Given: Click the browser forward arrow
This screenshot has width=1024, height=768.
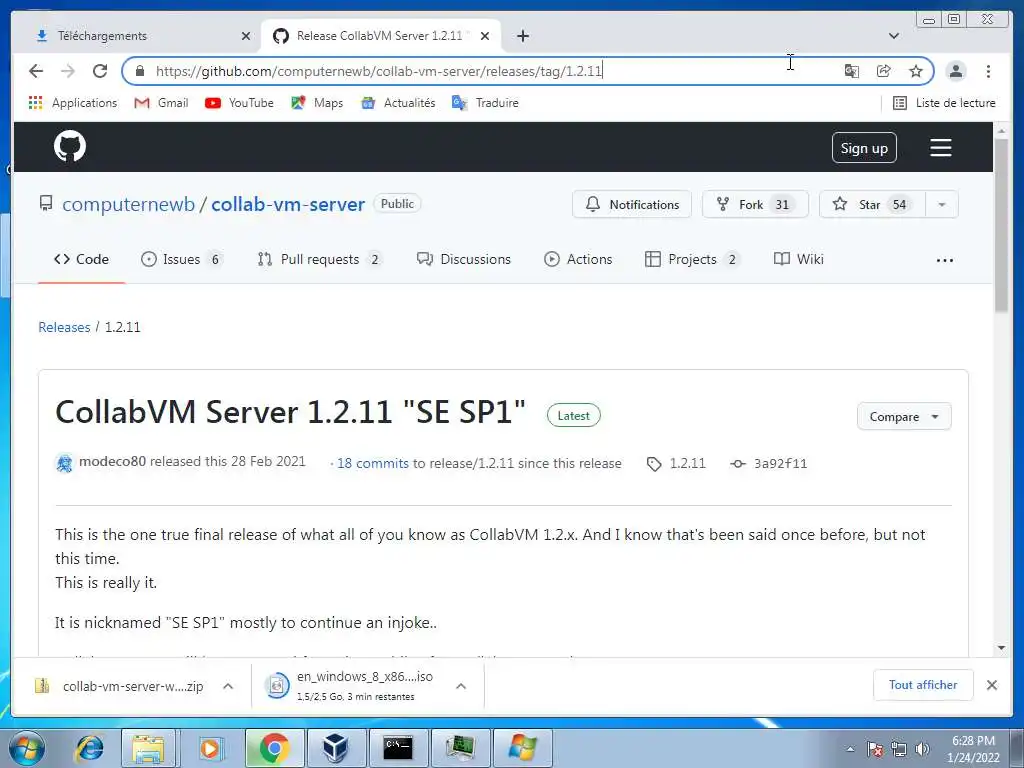Looking at the screenshot, I should (68, 71).
